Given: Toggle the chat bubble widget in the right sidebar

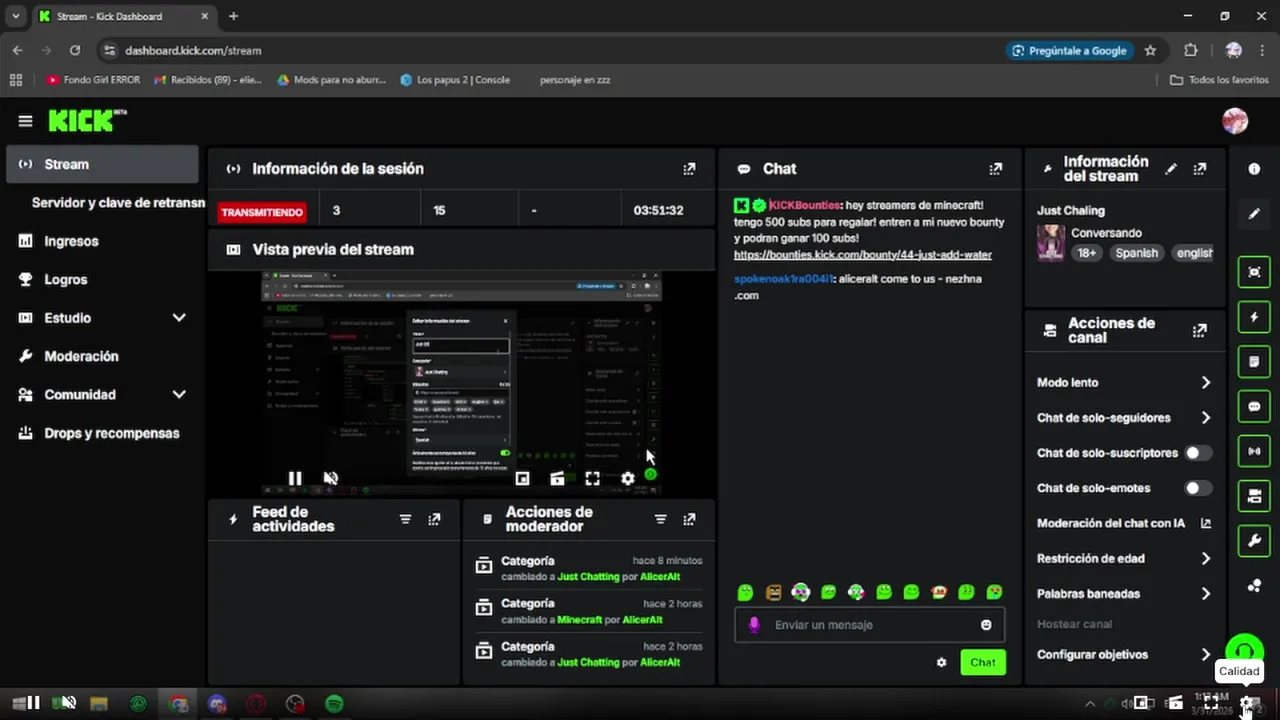Looking at the screenshot, I should coord(1254,407).
